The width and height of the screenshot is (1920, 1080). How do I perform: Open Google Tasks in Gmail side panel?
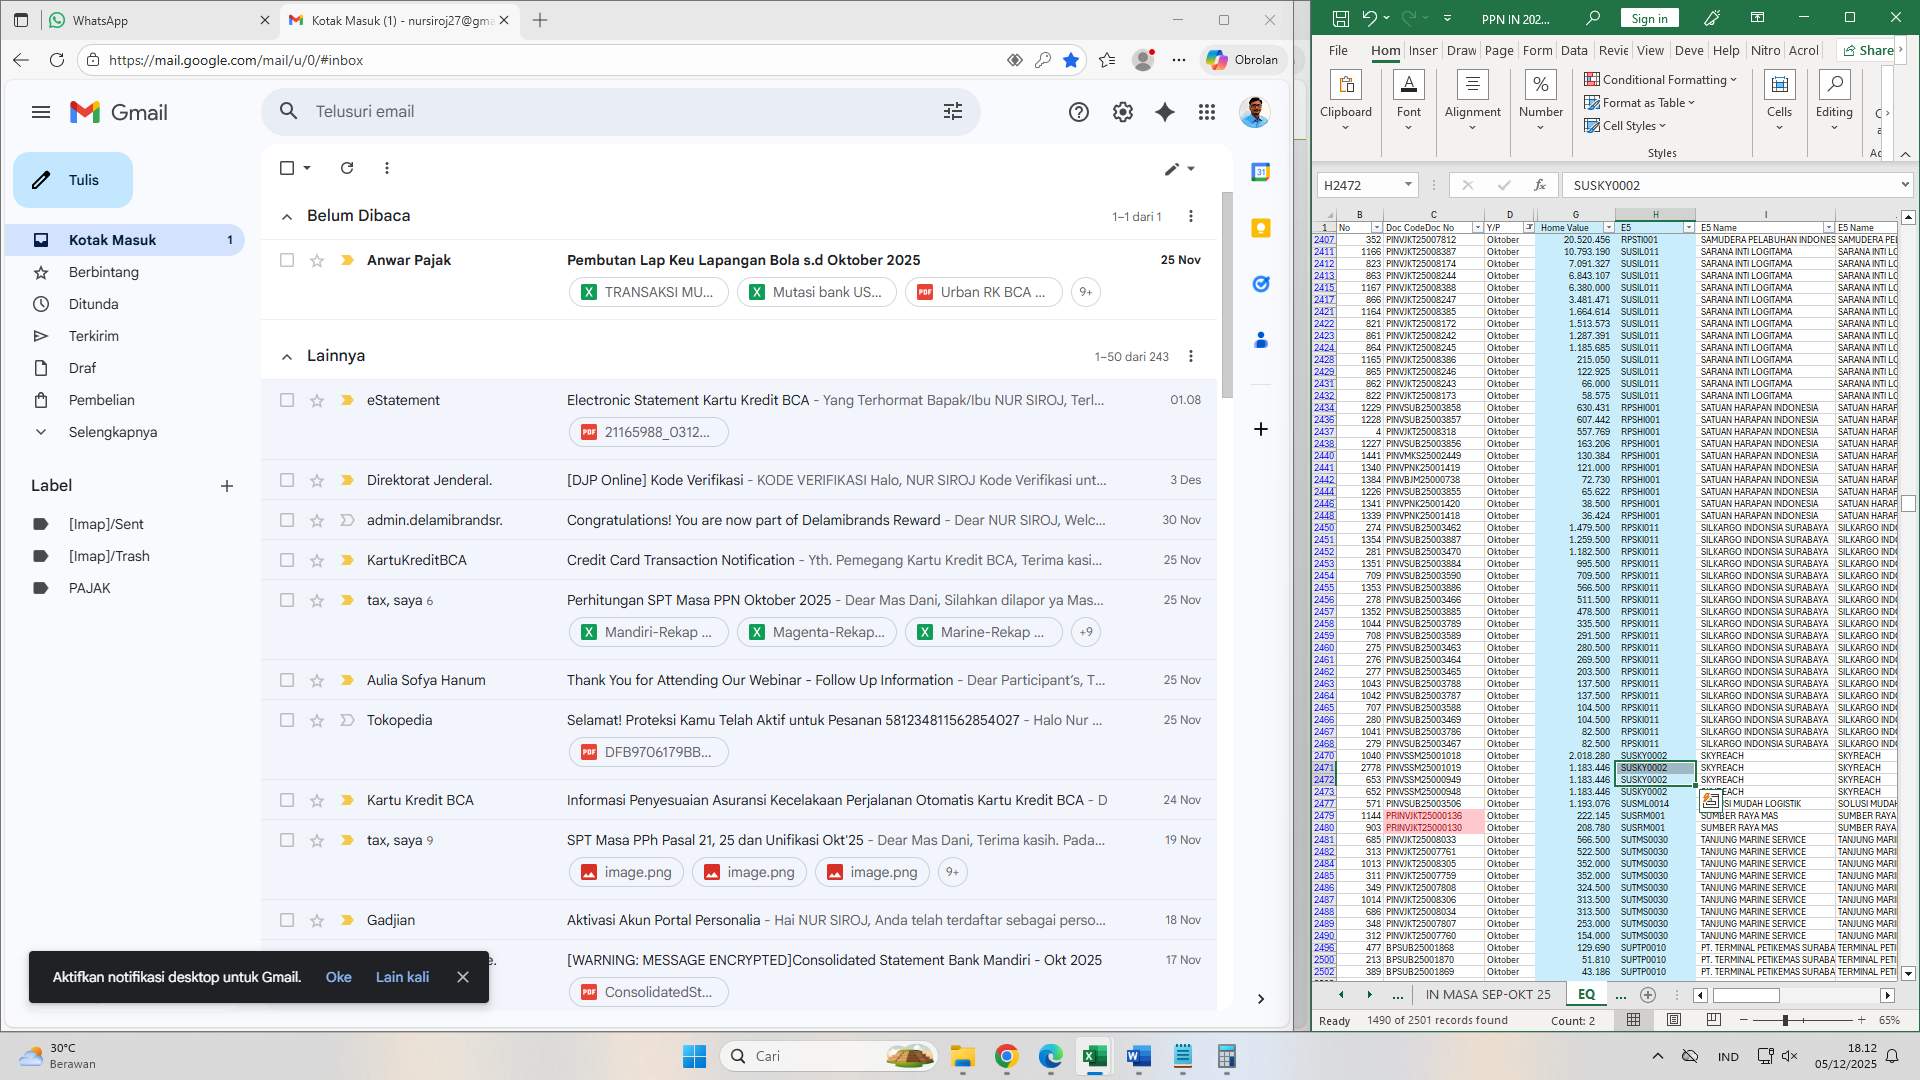[x=1261, y=285]
